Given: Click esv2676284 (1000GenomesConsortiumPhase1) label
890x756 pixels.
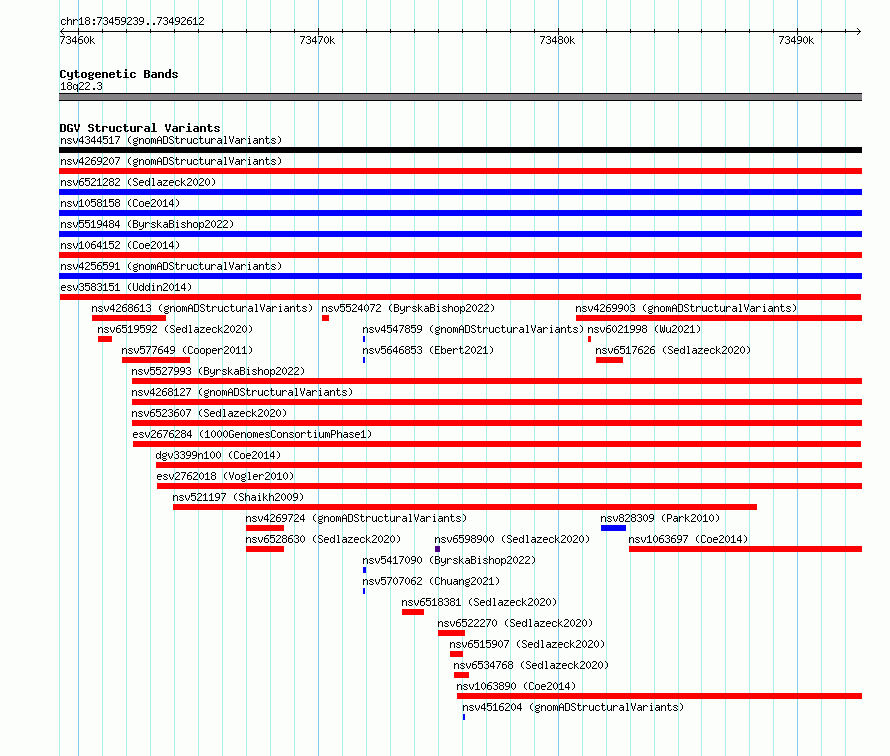Looking at the screenshot, I should 252,434.
